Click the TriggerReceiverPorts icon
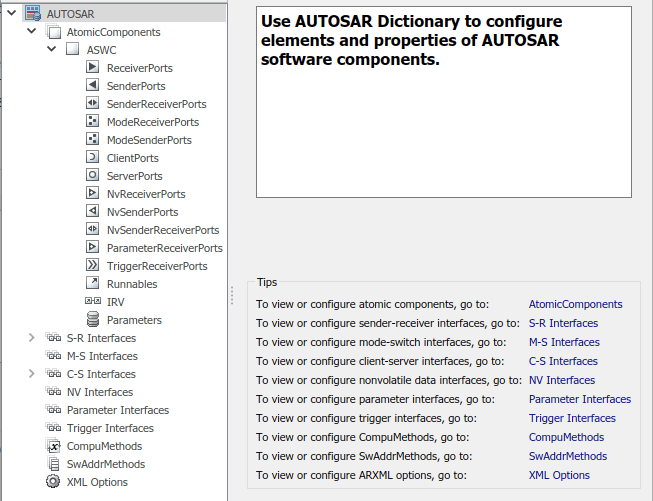This screenshot has height=501, width=653. click(92, 266)
